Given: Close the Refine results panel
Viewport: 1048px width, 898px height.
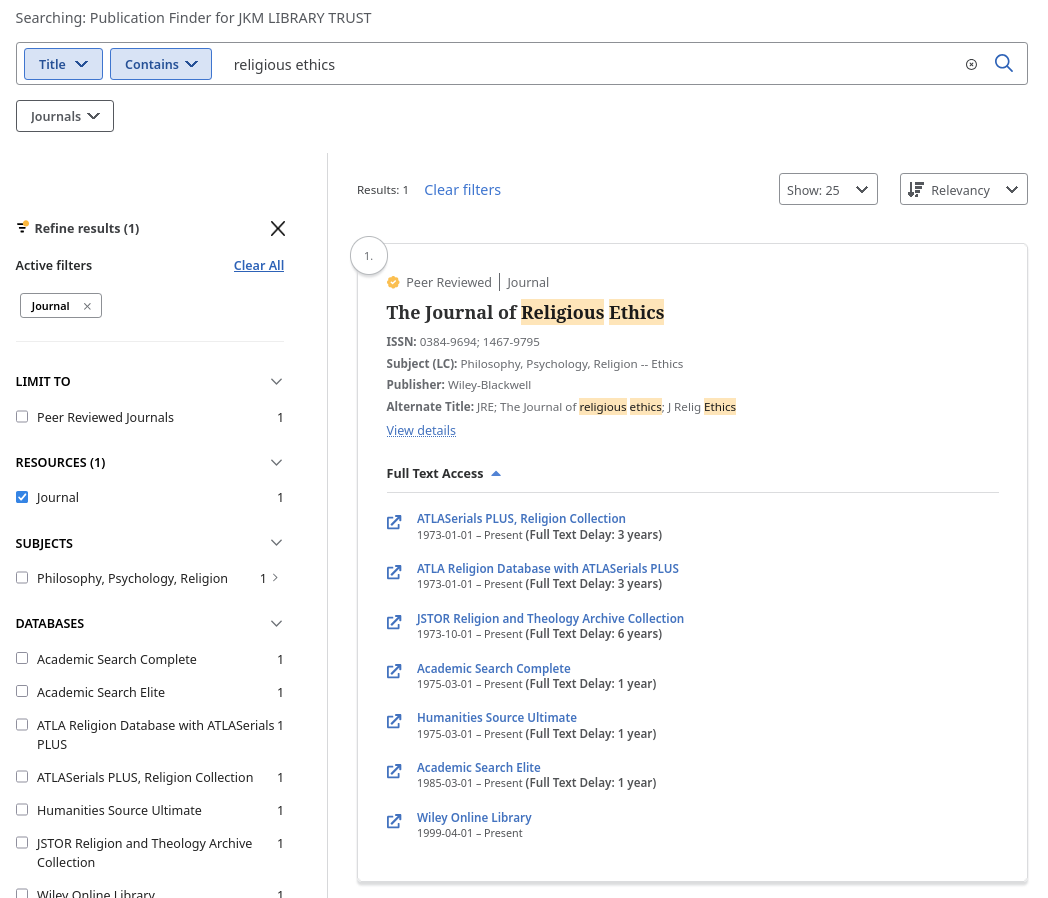Looking at the screenshot, I should point(277,228).
